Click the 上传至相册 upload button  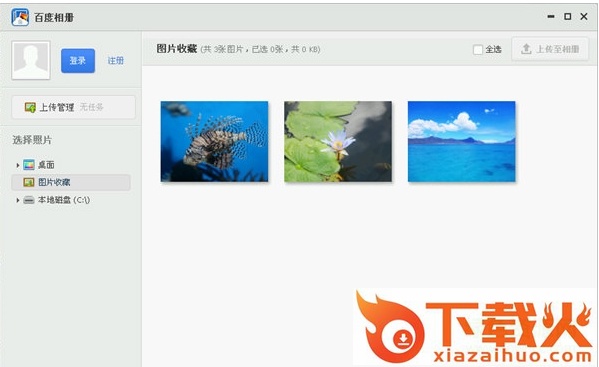(550, 49)
